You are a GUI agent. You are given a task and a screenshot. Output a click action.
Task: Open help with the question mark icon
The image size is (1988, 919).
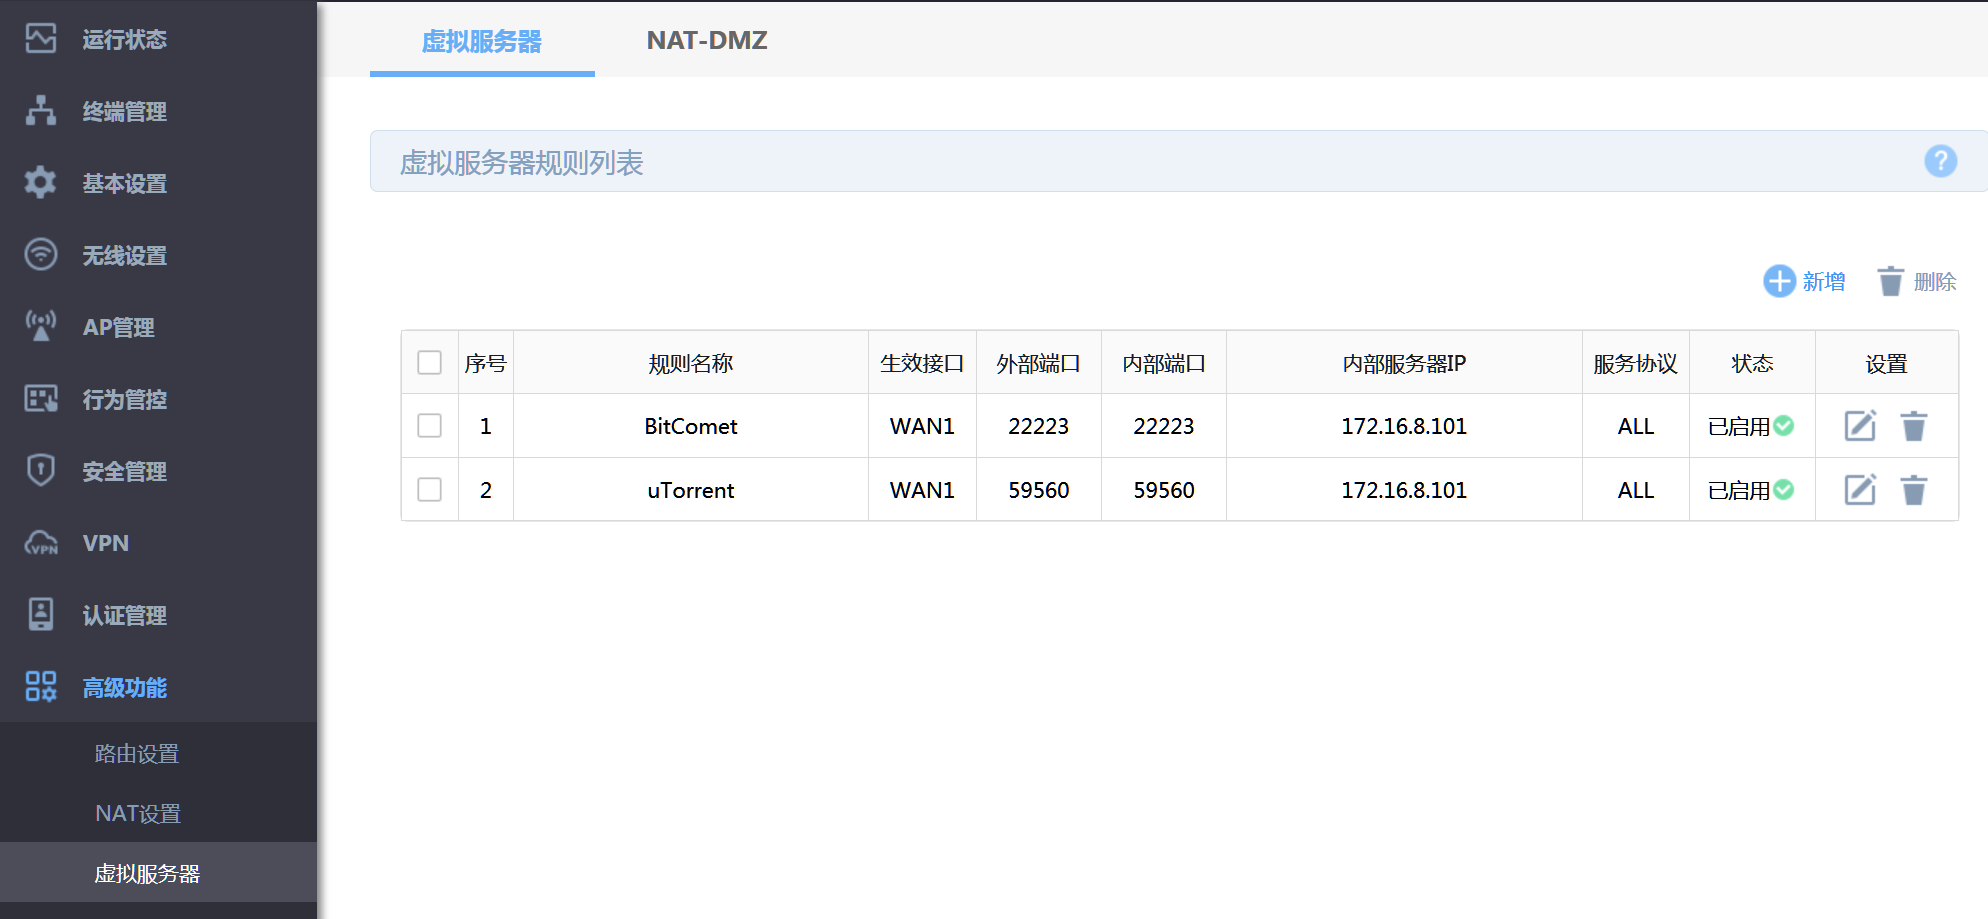click(1940, 161)
